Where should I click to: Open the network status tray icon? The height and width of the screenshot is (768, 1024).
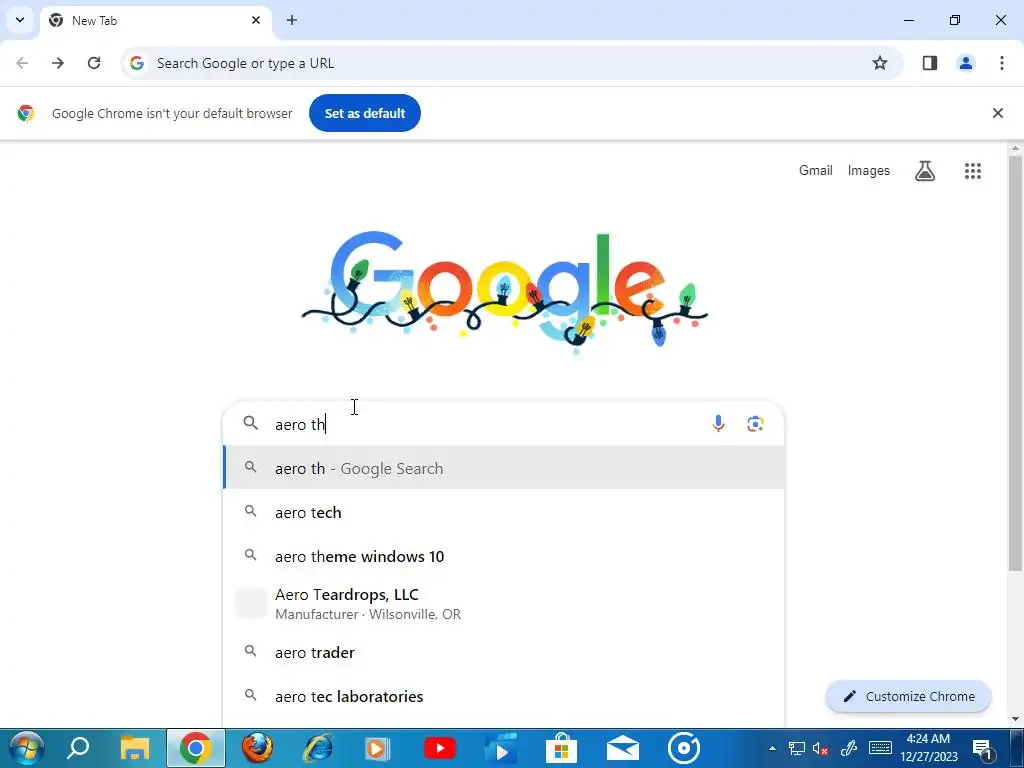click(797, 748)
